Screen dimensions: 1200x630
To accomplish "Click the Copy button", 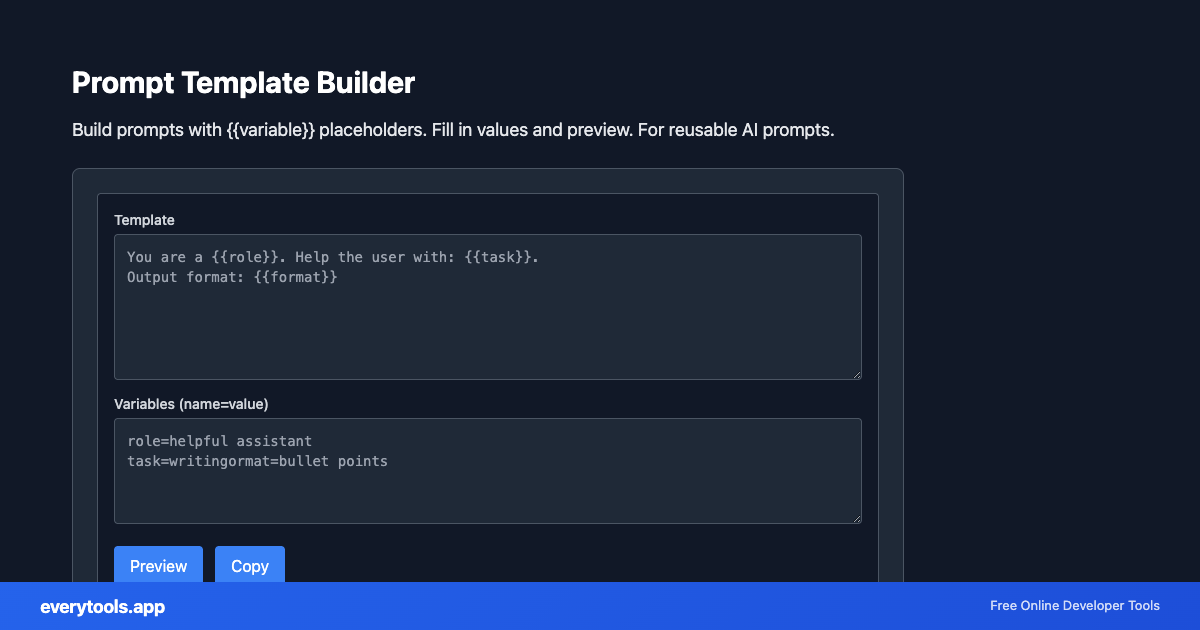I will click(x=249, y=566).
